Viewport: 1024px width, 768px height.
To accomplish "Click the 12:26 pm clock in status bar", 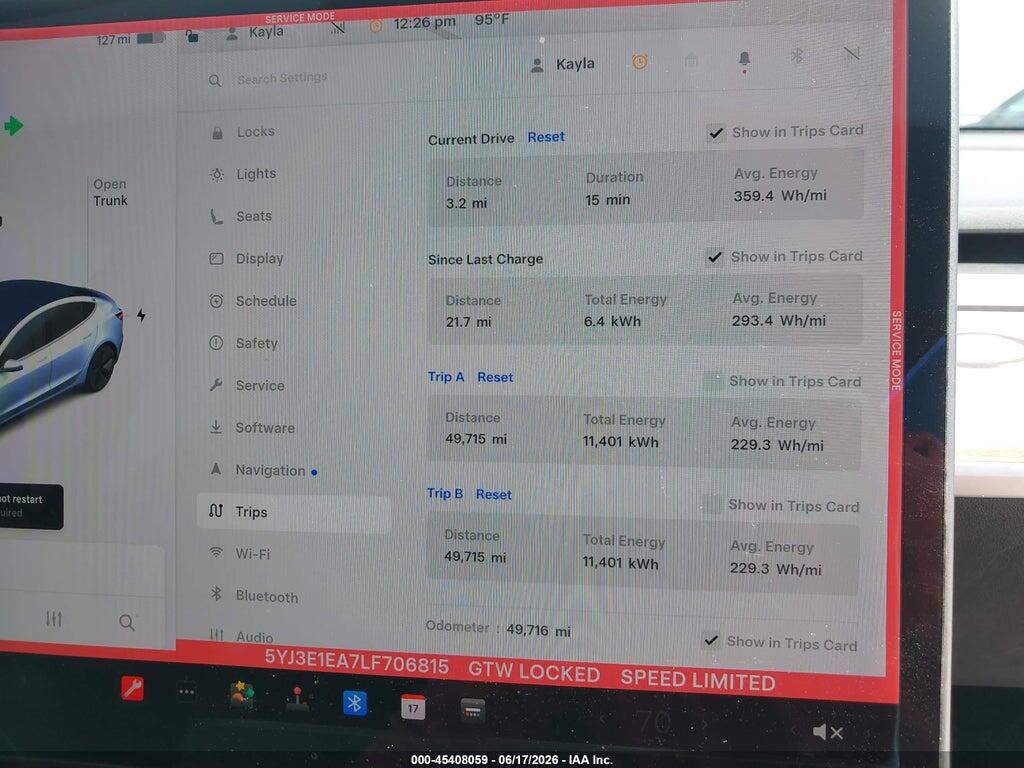I will point(424,23).
